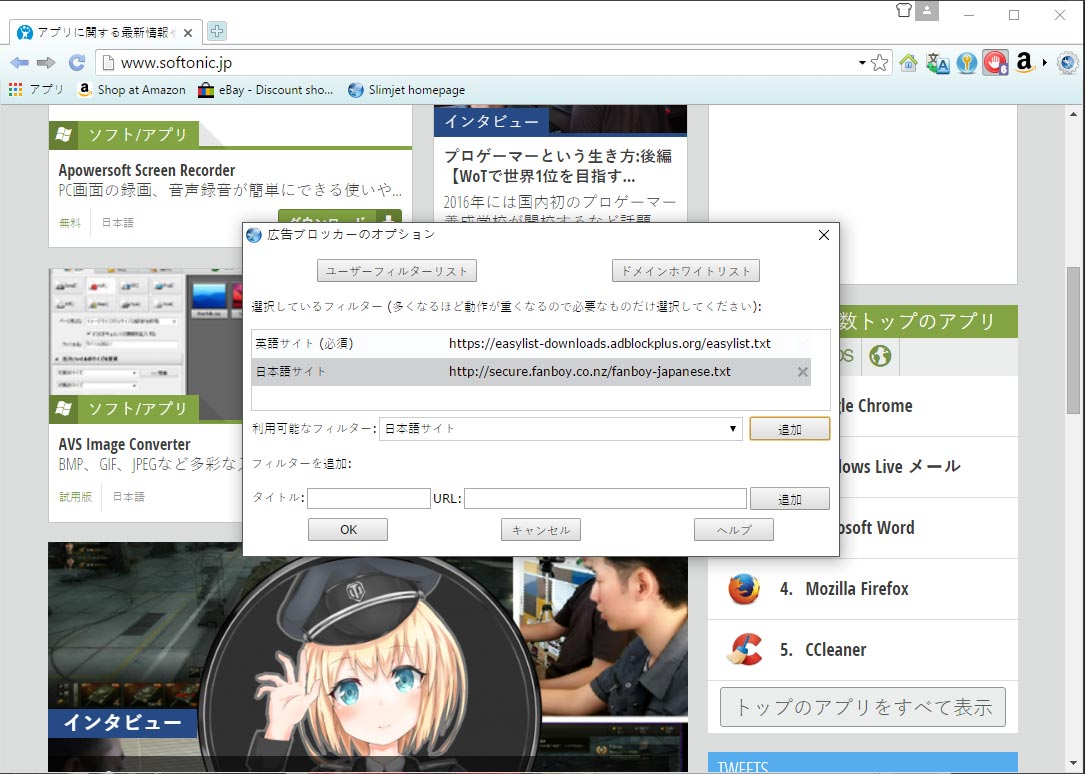Click the T-shirt theme icon in title bar
The image size is (1085, 774).
[904, 10]
